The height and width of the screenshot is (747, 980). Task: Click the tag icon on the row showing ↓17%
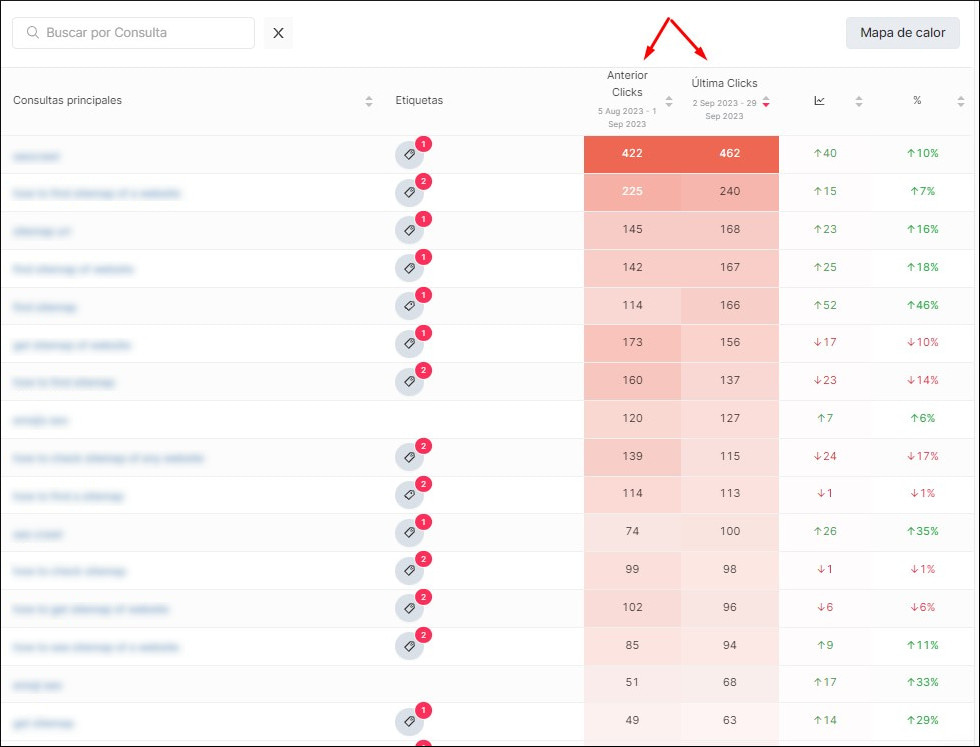click(x=410, y=458)
